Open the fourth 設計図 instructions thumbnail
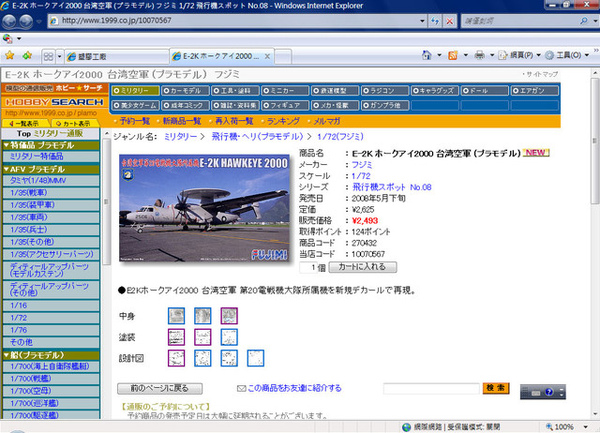Screen dimensions: 600x433 [x=256, y=358]
